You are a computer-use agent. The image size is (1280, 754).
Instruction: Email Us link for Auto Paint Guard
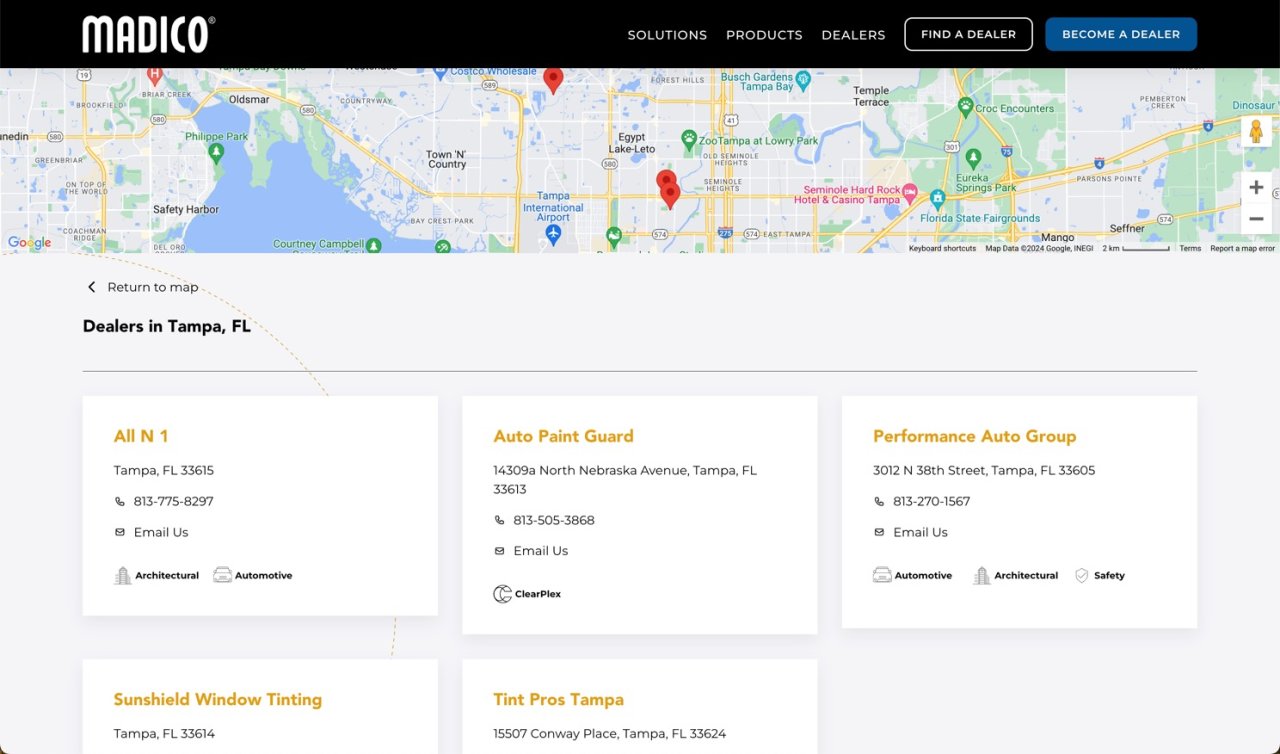pos(540,551)
